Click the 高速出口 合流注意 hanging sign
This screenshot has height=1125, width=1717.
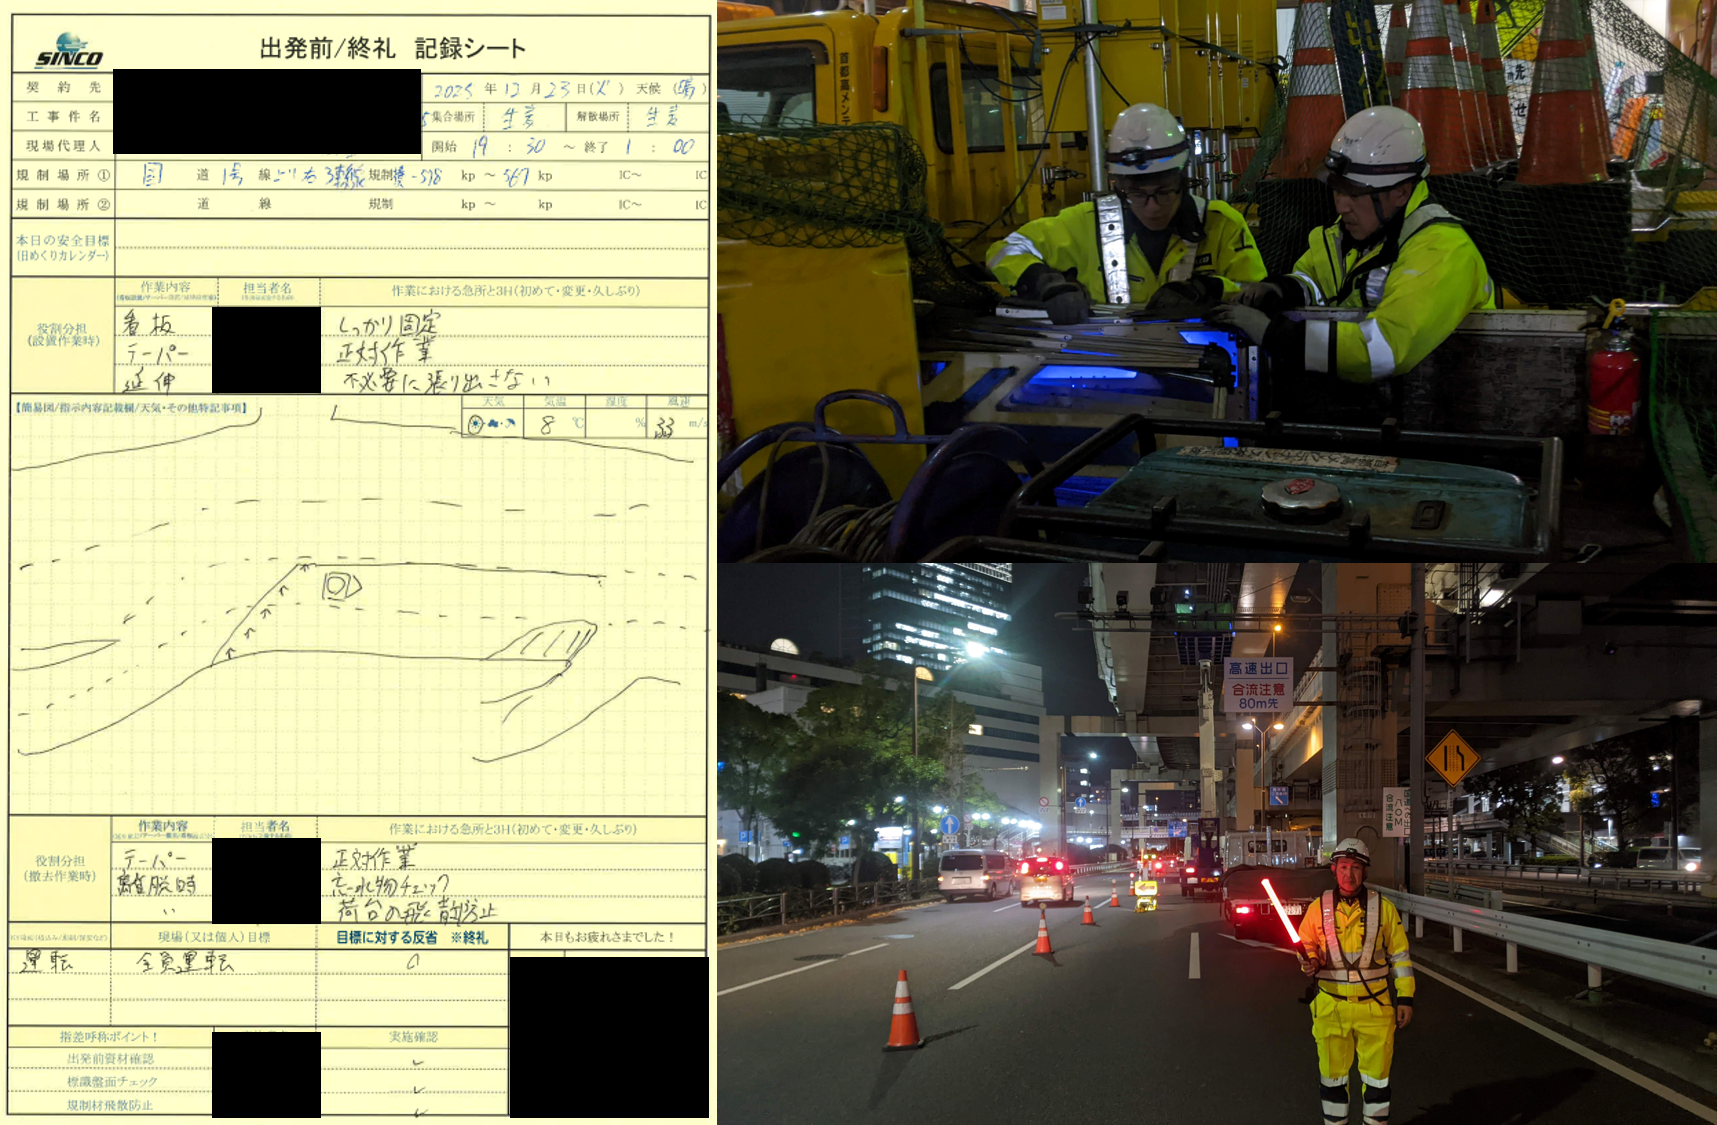1257,685
